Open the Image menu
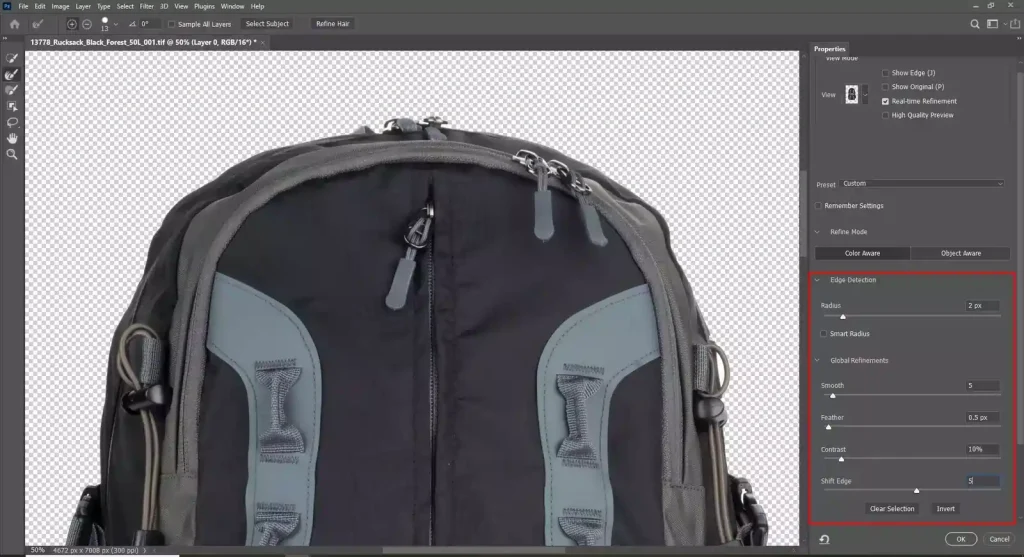The width and height of the screenshot is (1024, 557). pos(60,7)
